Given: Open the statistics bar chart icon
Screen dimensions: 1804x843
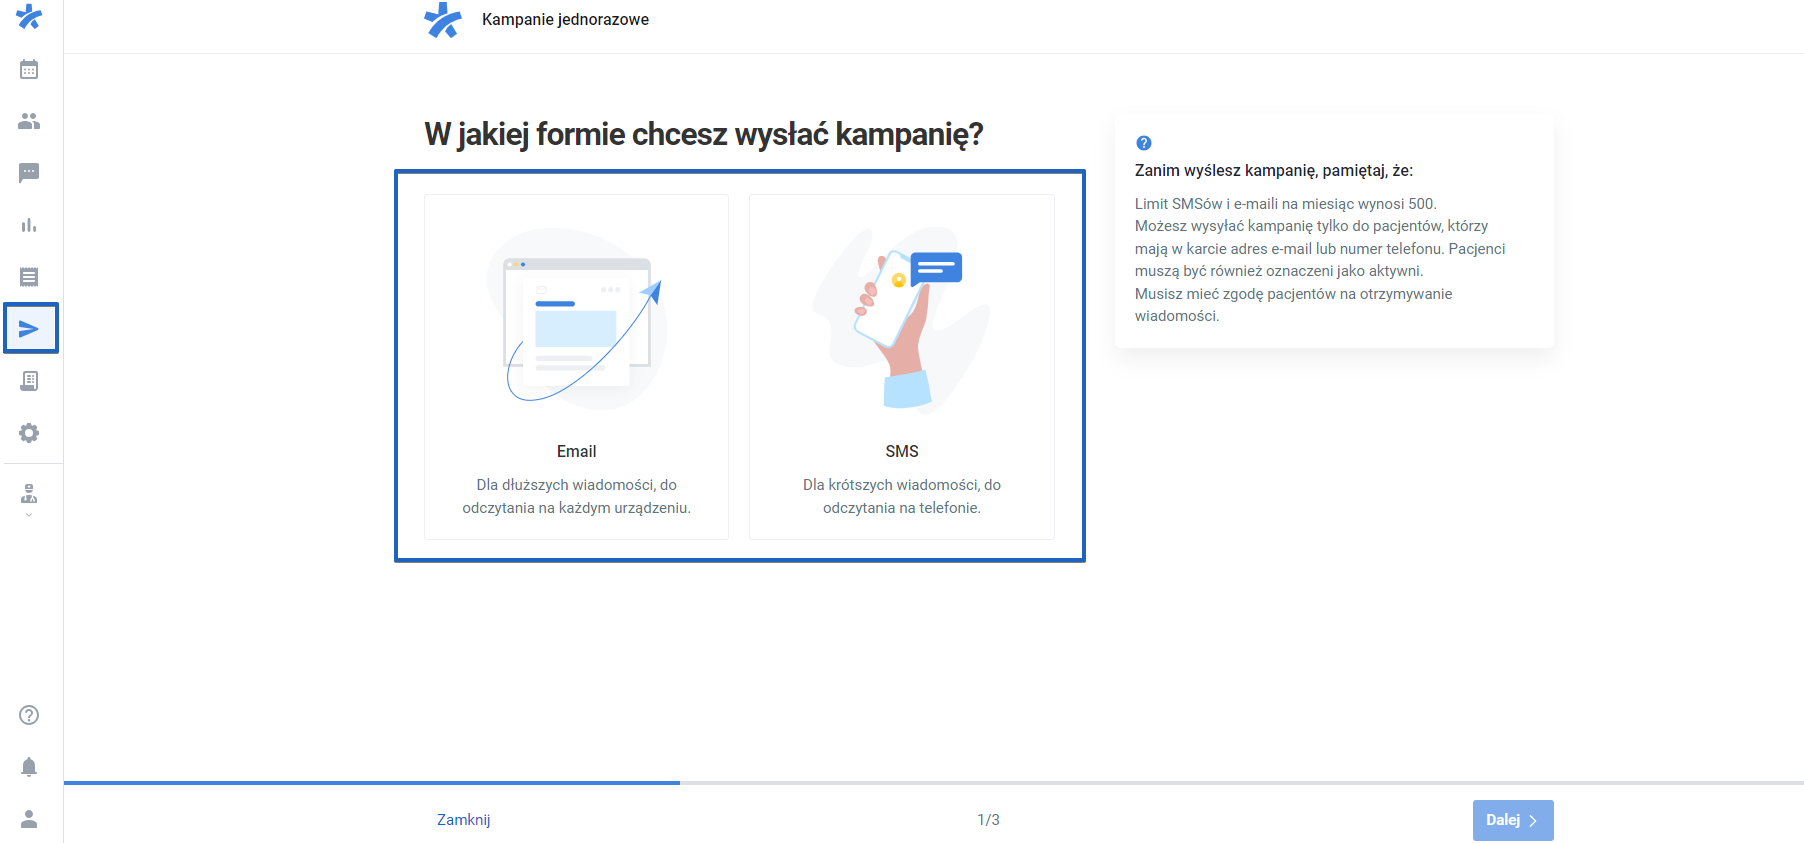Looking at the screenshot, I should pos(29,225).
